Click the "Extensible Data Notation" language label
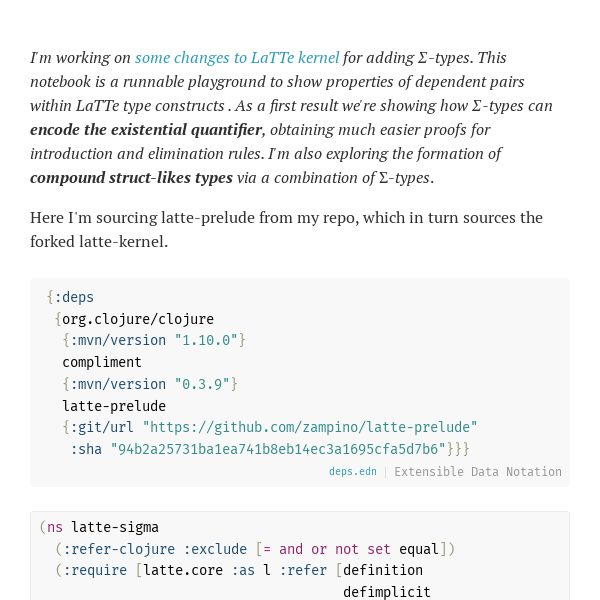This screenshot has height=600, width=600. click(x=478, y=471)
